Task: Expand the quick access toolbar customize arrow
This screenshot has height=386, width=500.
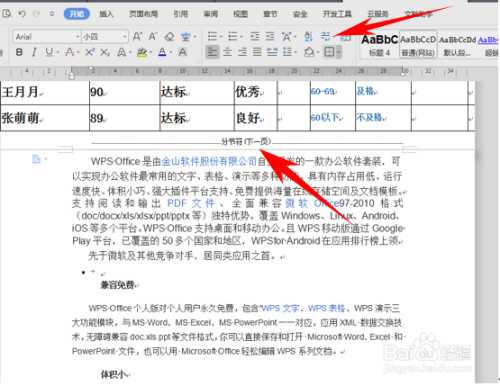Action: 52,14
